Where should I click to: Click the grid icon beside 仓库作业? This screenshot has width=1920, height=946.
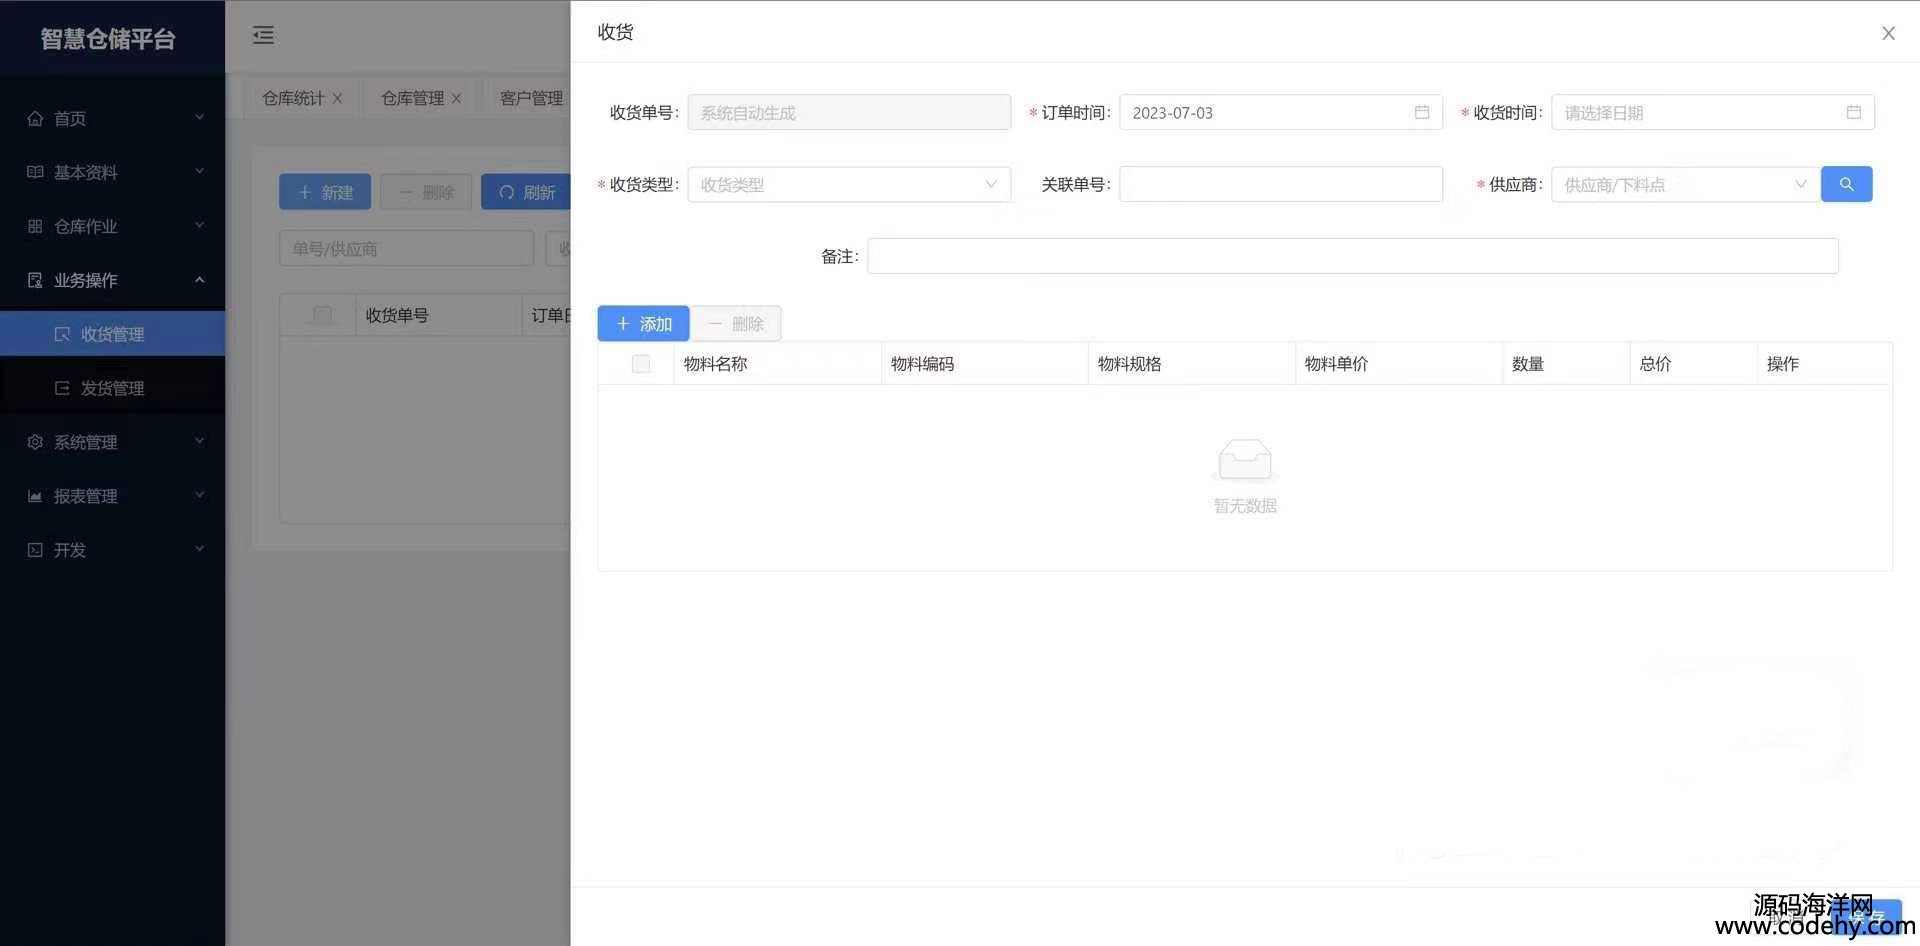35,226
